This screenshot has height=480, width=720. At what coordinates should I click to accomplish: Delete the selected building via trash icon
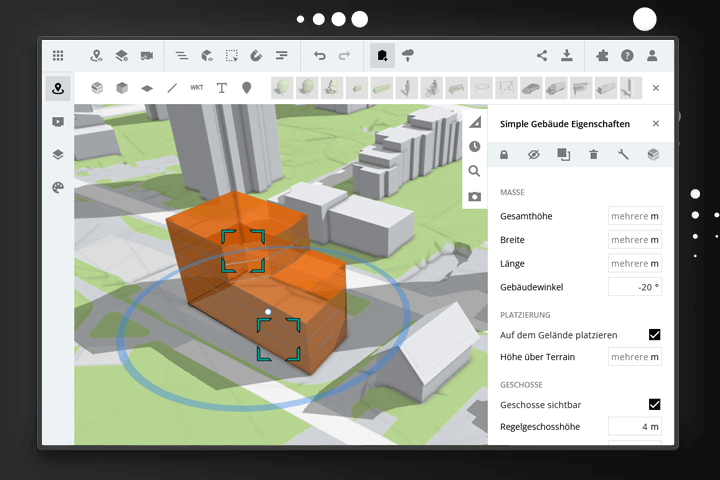(x=593, y=154)
